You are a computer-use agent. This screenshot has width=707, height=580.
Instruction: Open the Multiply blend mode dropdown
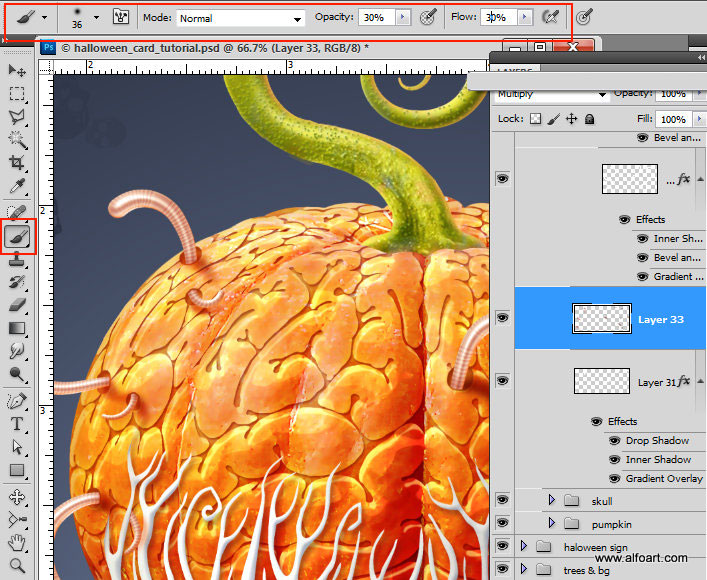pyautogui.click(x=551, y=94)
